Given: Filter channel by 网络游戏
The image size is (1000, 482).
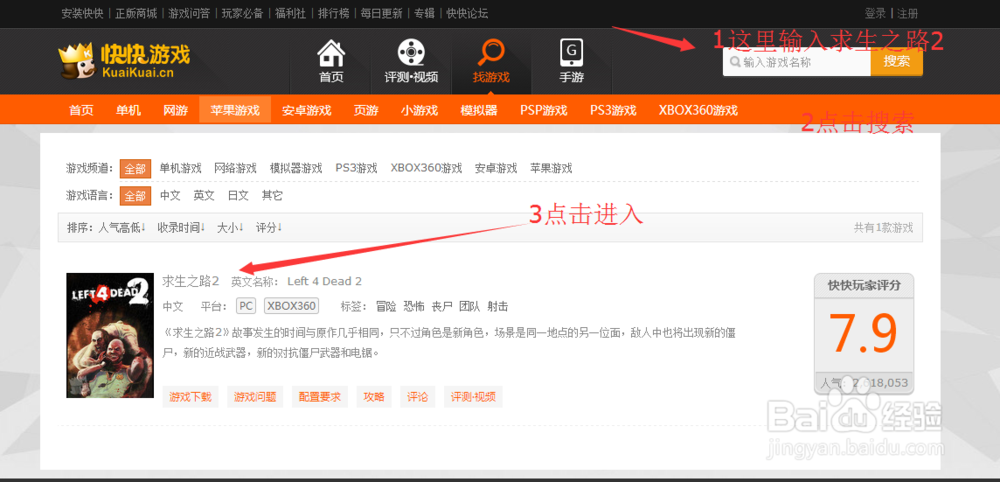Looking at the screenshot, I should tap(235, 168).
